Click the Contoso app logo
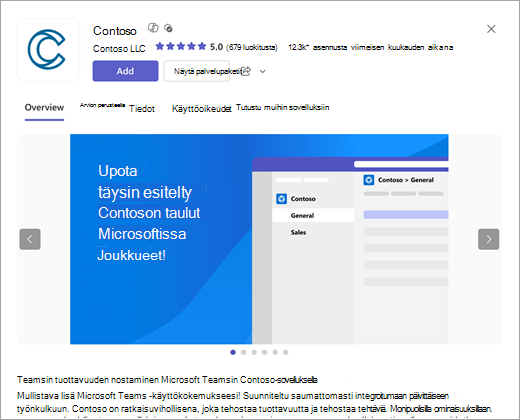The height and width of the screenshot is (420, 520). coord(48,50)
